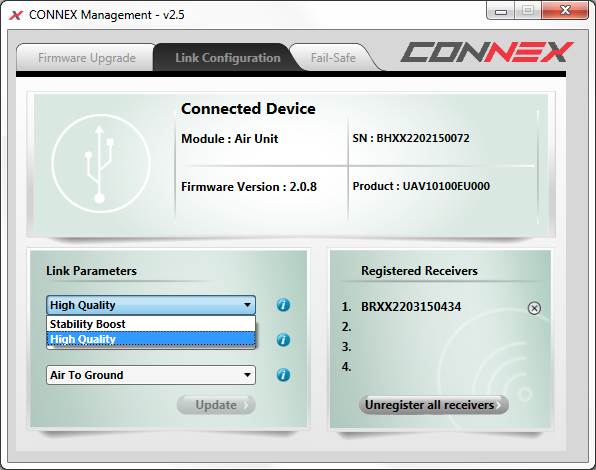
Task: Click Unregister all receivers button
Action: click(x=433, y=405)
